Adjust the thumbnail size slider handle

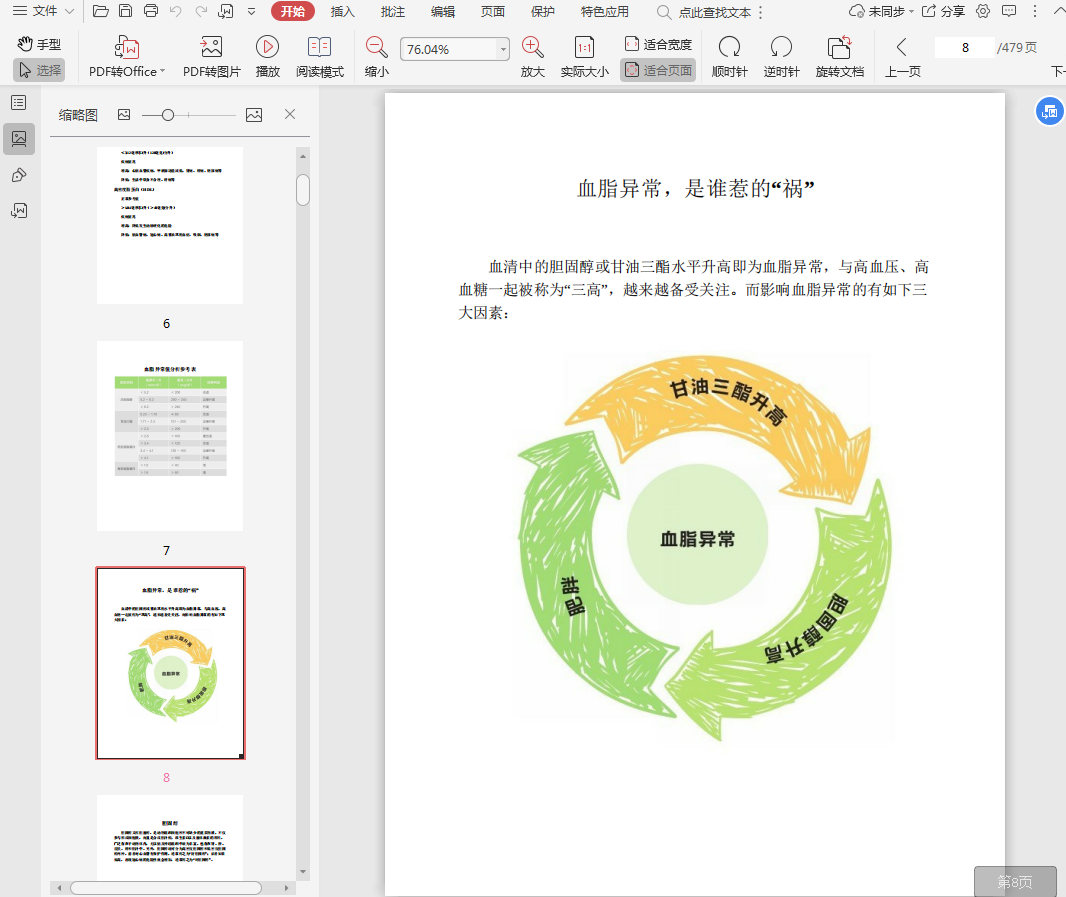click(168, 115)
